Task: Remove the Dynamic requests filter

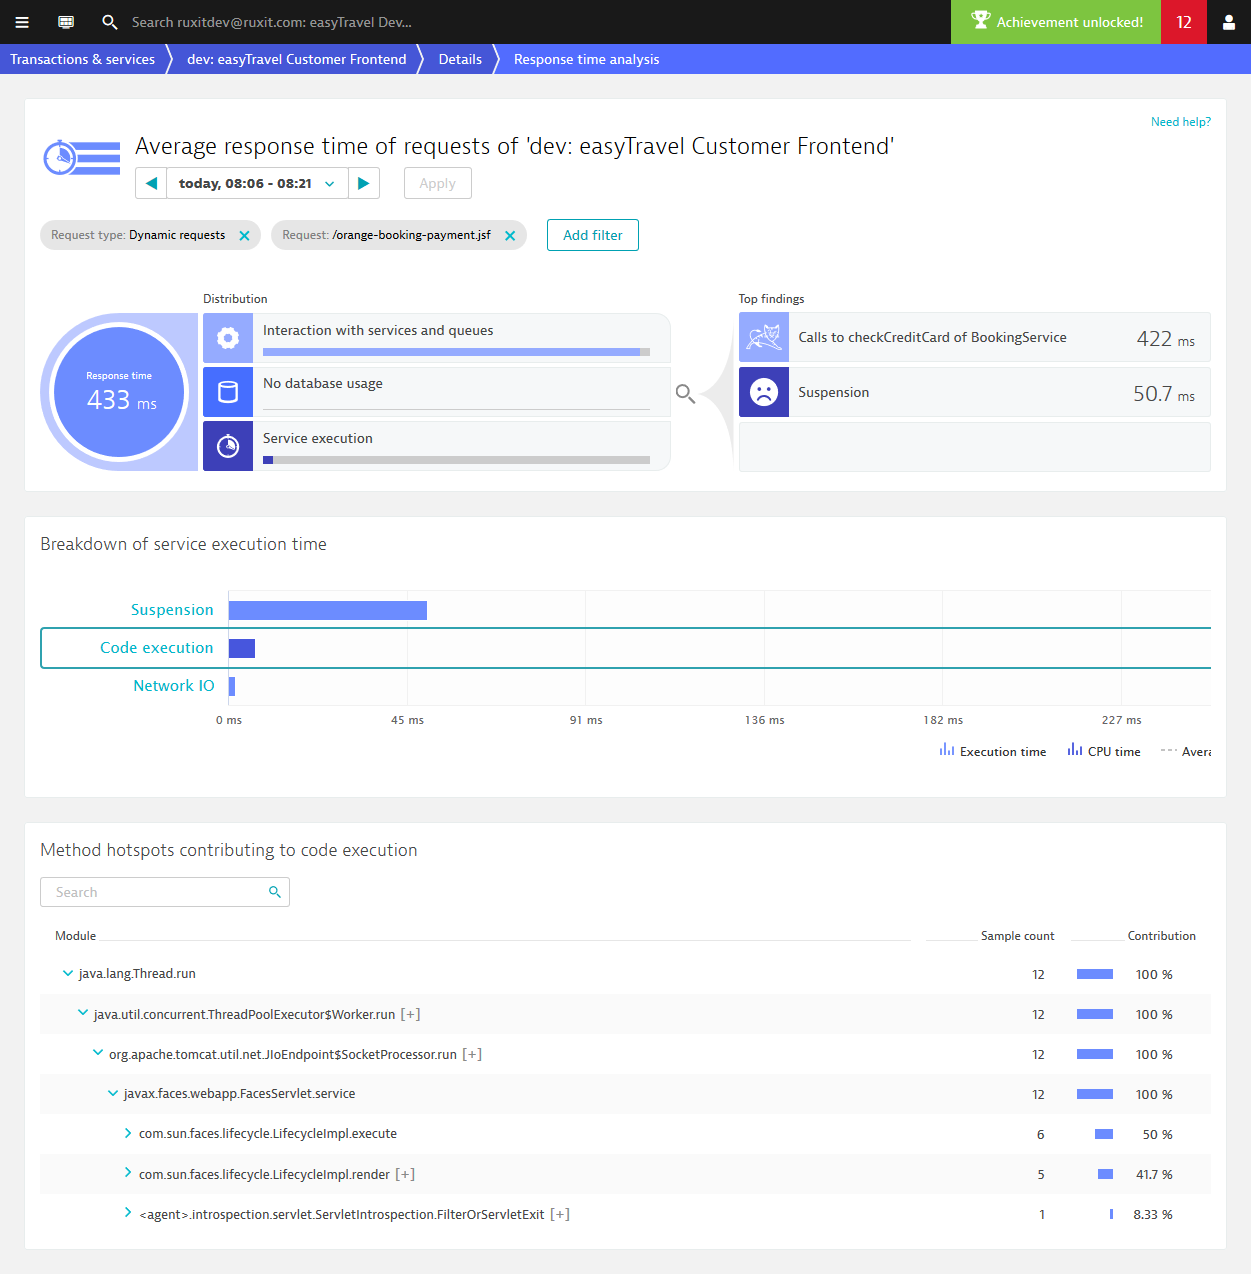Action: (x=244, y=236)
